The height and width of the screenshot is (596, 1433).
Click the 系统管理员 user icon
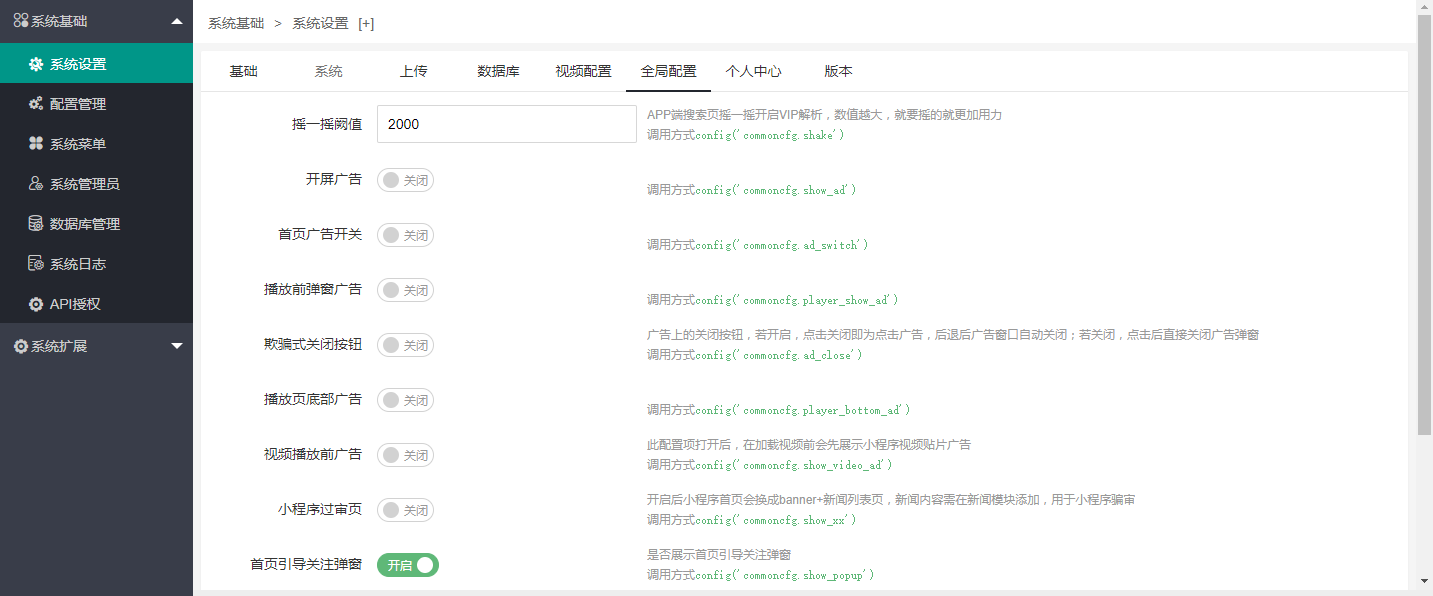(x=36, y=184)
